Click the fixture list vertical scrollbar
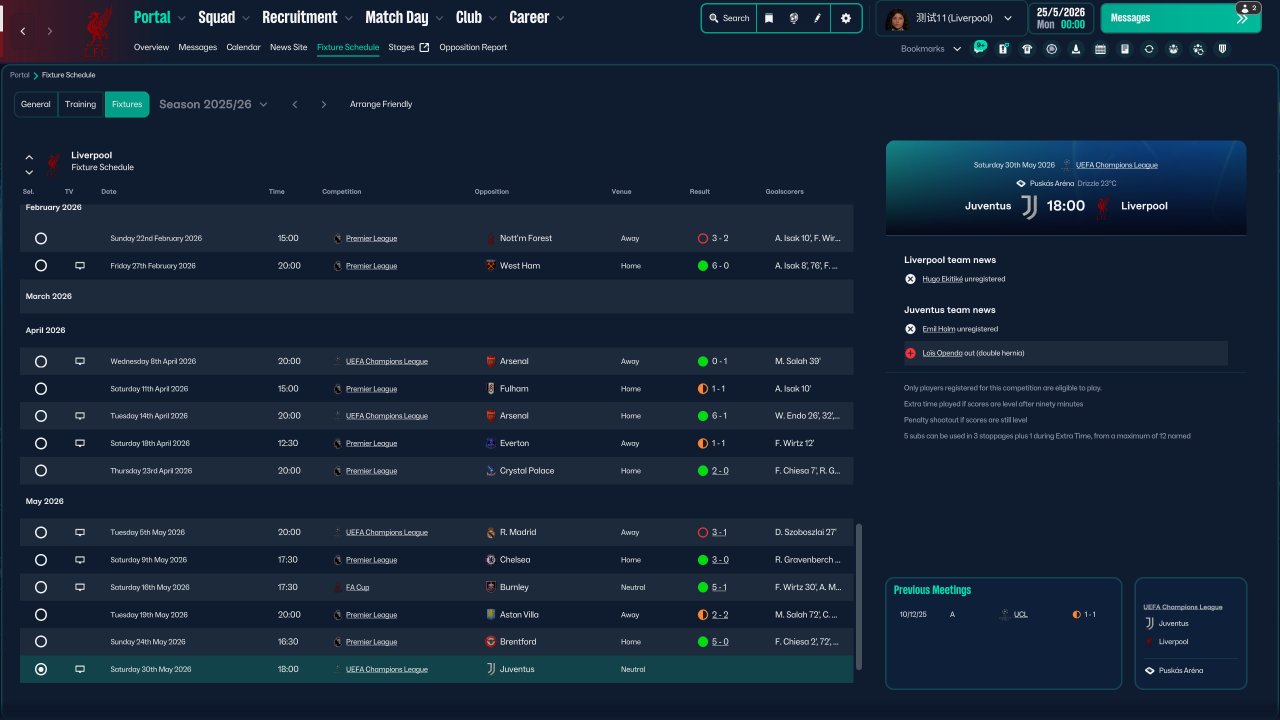 coord(857,597)
